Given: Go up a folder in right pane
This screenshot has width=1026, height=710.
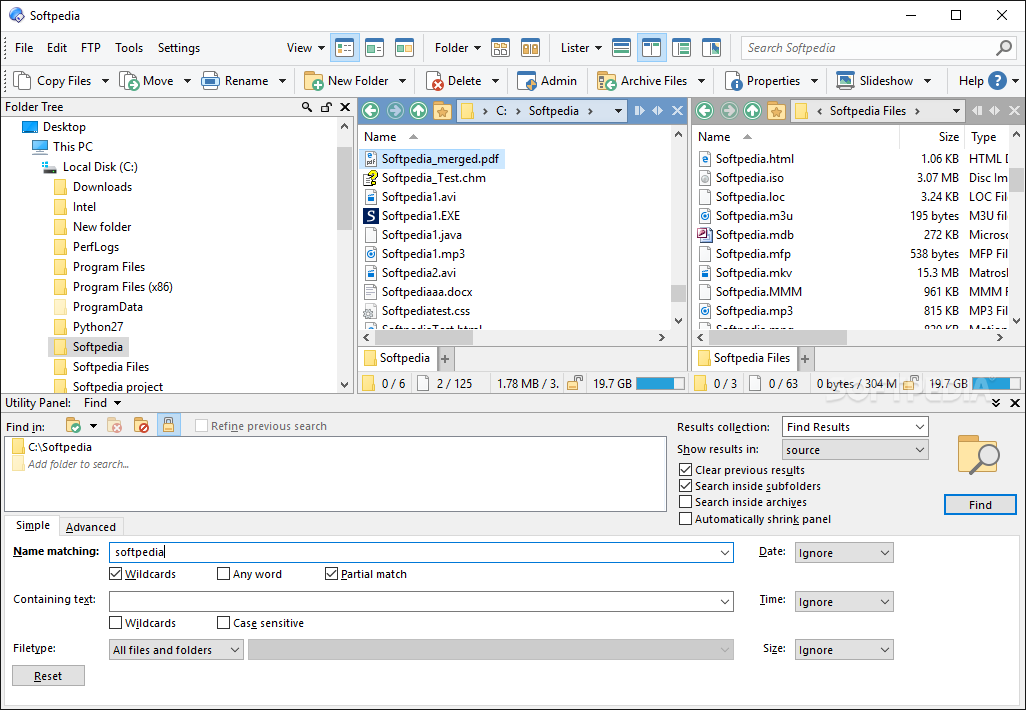Looking at the screenshot, I should click(x=752, y=111).
